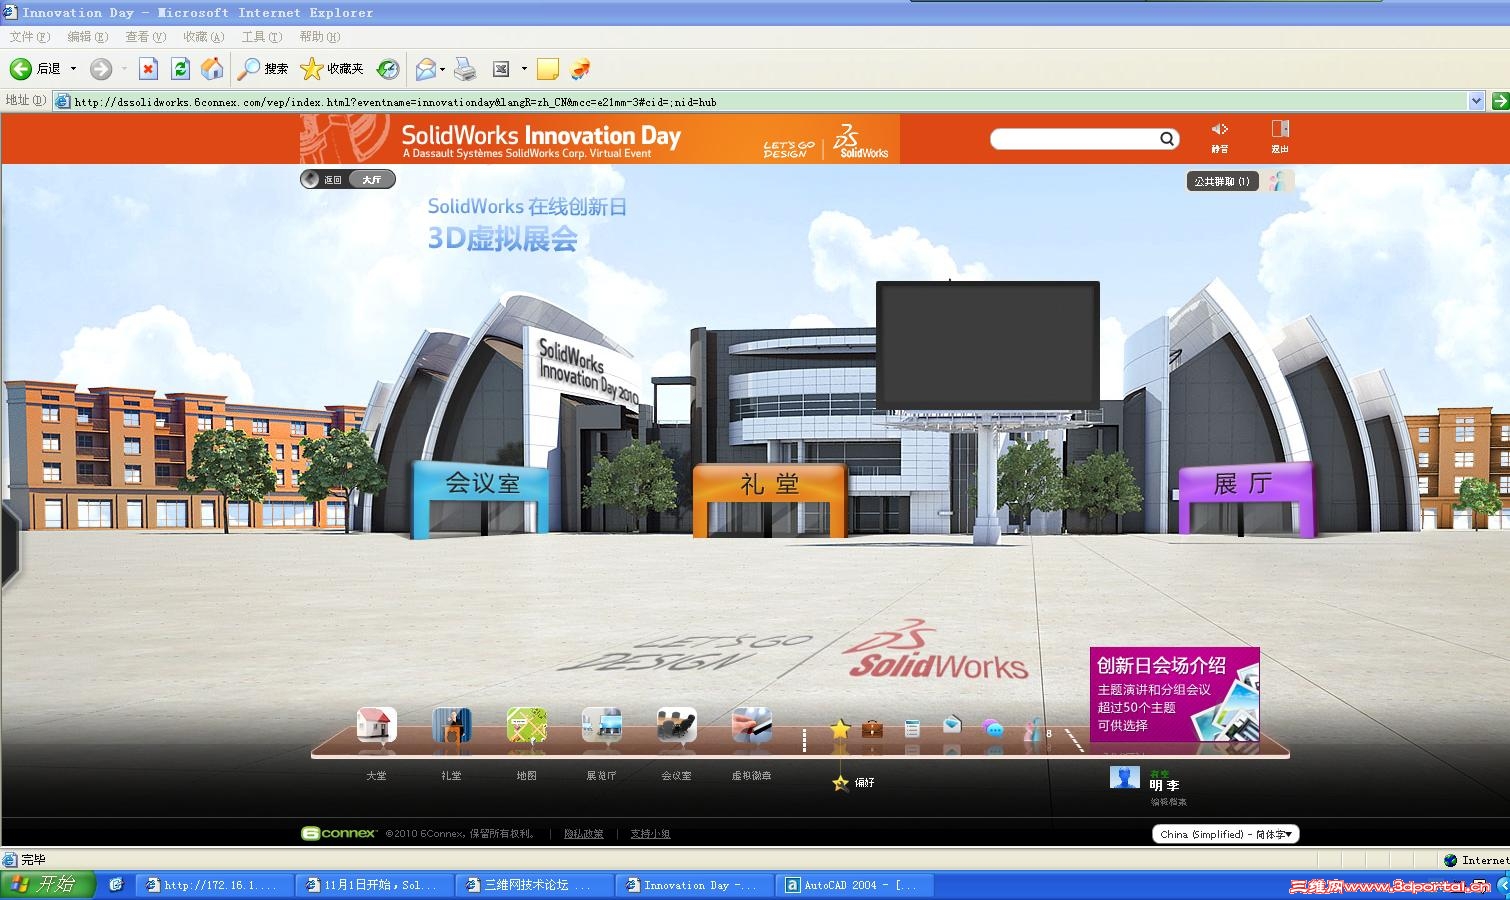Click the 偏好 preferences star label

[x=854, y=782]
